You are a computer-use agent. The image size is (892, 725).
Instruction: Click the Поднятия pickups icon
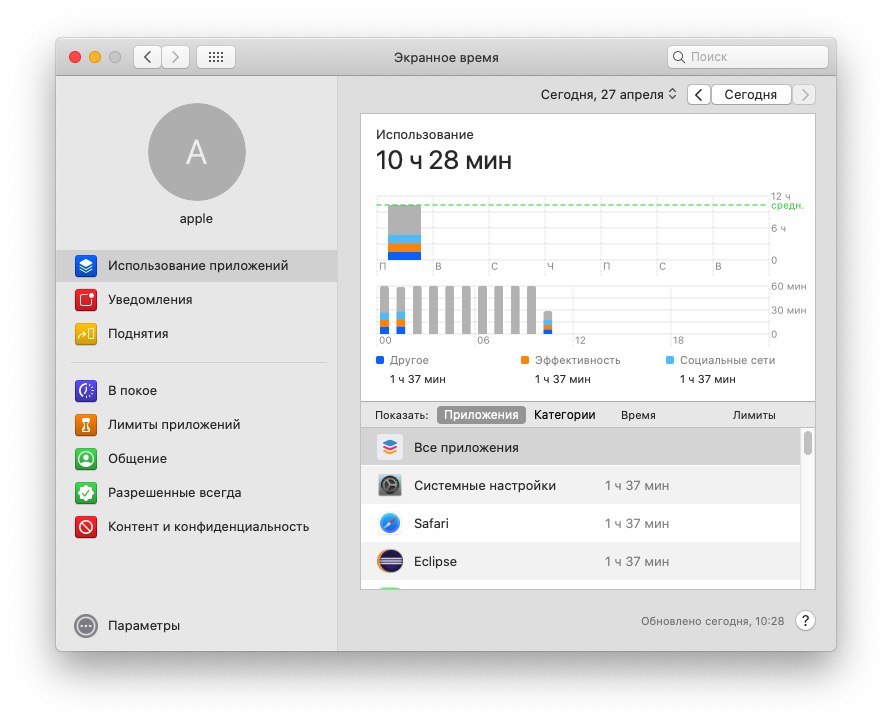click(x=86, y=334)
